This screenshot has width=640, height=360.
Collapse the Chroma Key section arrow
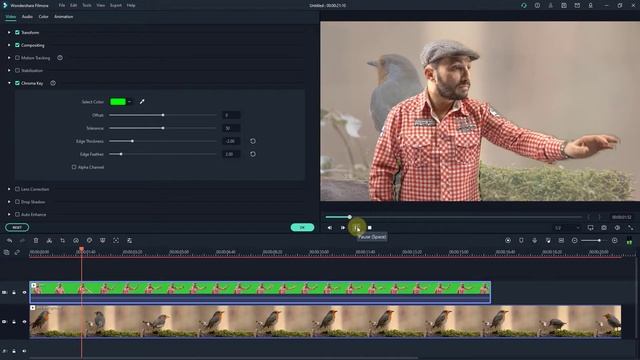[9, 83]
